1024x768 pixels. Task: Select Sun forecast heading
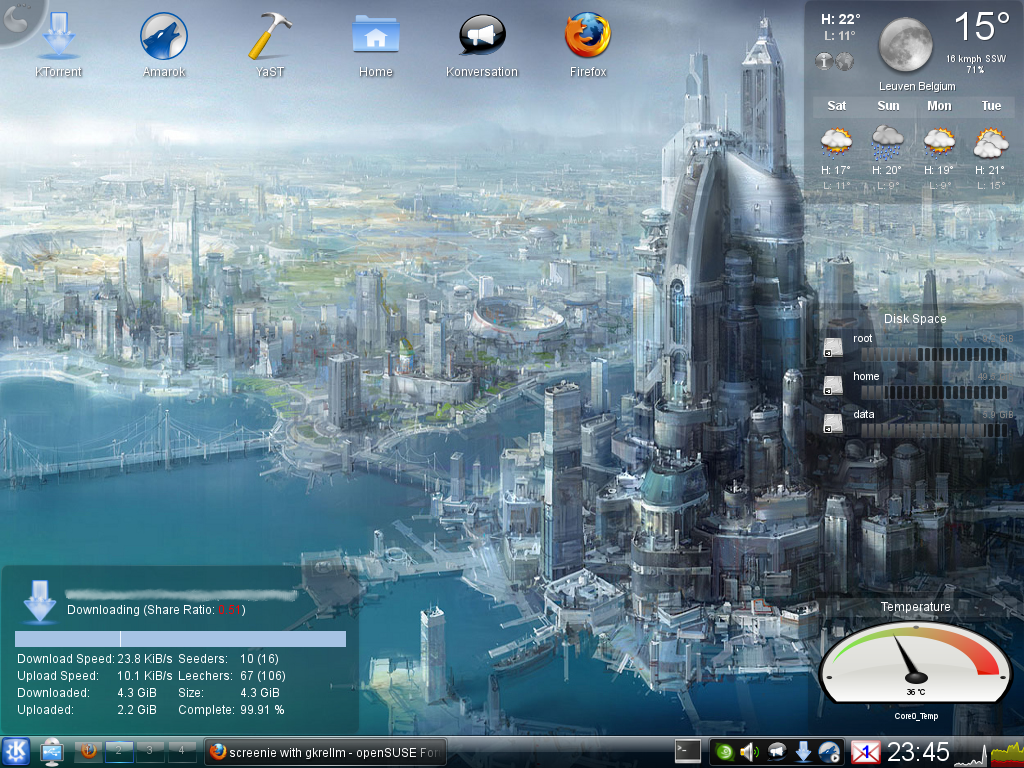[888, 106]
